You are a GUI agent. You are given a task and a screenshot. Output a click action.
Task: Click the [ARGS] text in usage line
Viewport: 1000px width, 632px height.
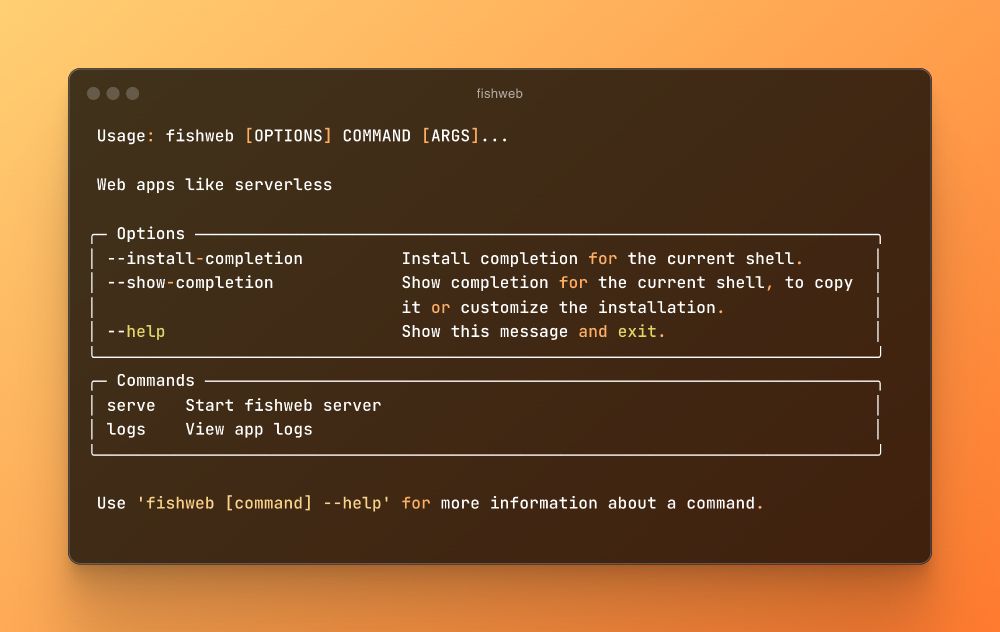point(450,136)
